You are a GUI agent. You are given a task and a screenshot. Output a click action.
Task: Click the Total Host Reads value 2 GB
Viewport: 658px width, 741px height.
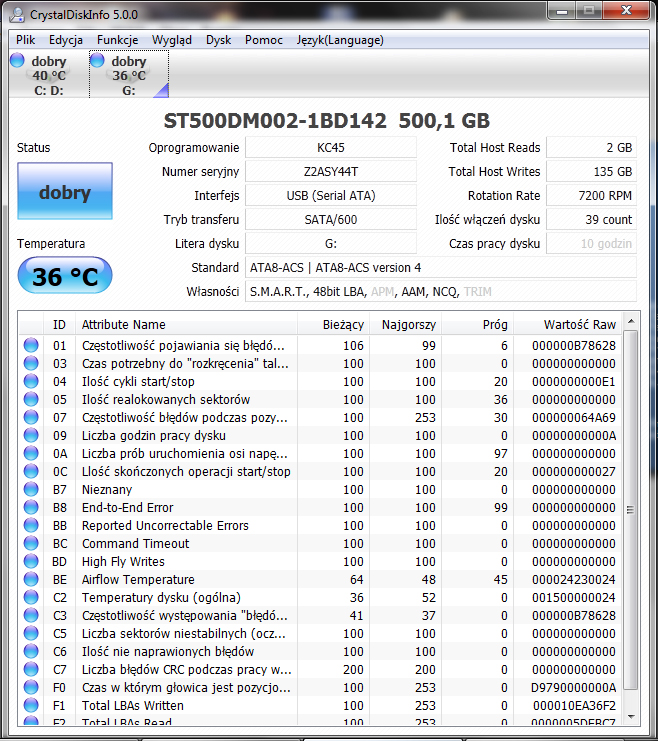coord(591,148)
